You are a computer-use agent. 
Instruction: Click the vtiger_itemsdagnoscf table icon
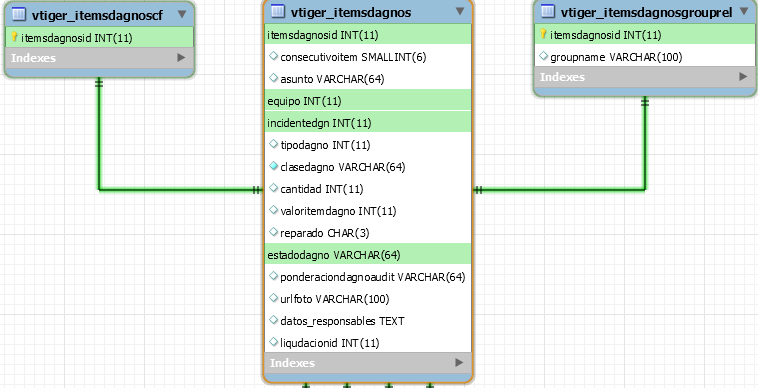coord(18,14)
